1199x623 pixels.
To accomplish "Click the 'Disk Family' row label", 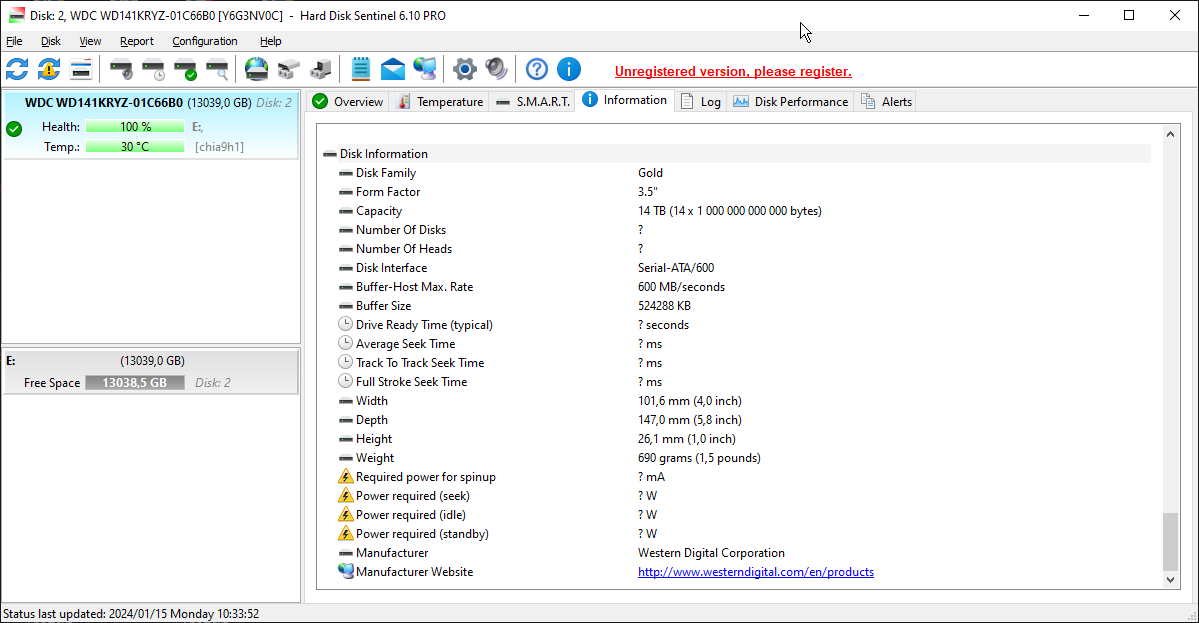I will tap(385, 173).
